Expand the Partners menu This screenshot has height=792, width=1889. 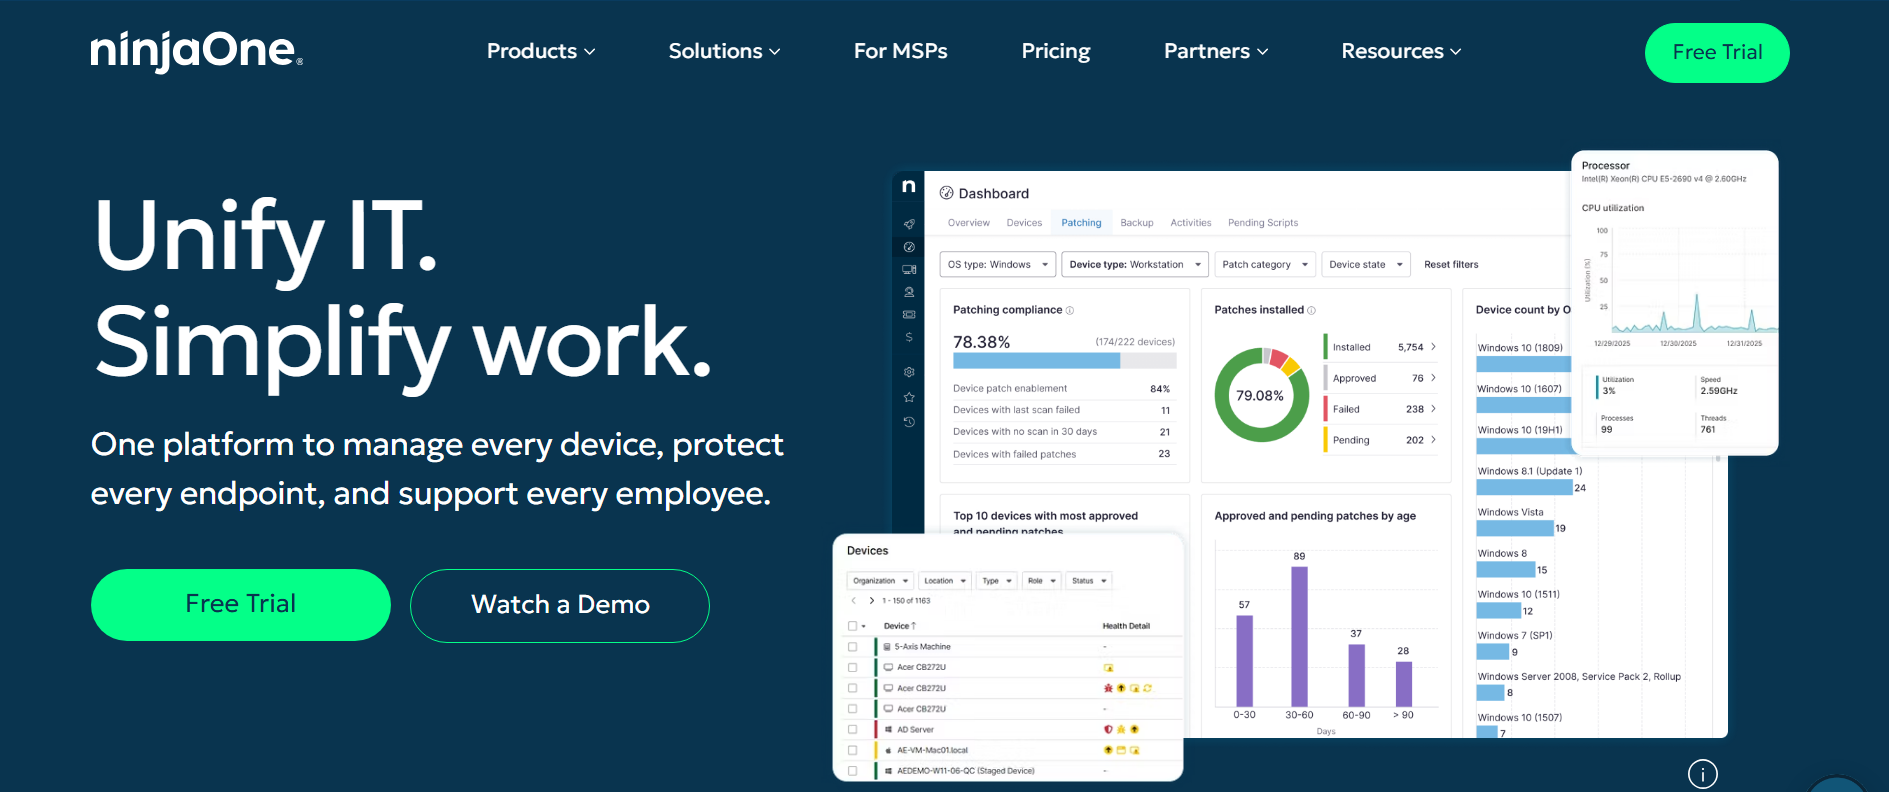pos(1216,51)
